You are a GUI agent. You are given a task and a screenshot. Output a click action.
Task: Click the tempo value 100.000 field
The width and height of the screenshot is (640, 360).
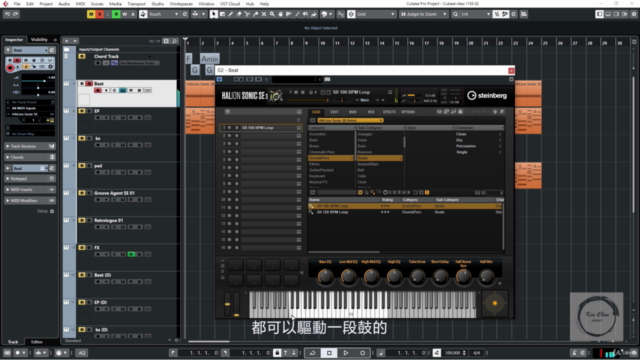point(453,353)
